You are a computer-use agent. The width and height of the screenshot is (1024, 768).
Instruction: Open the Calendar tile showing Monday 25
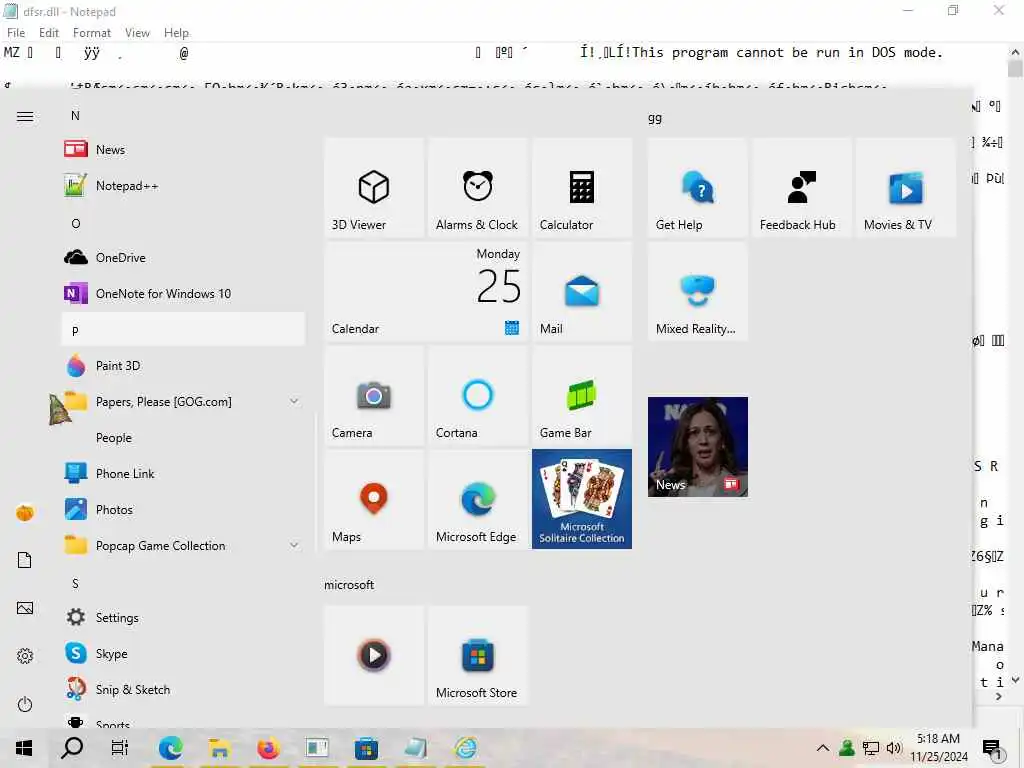tap(426, 291)
